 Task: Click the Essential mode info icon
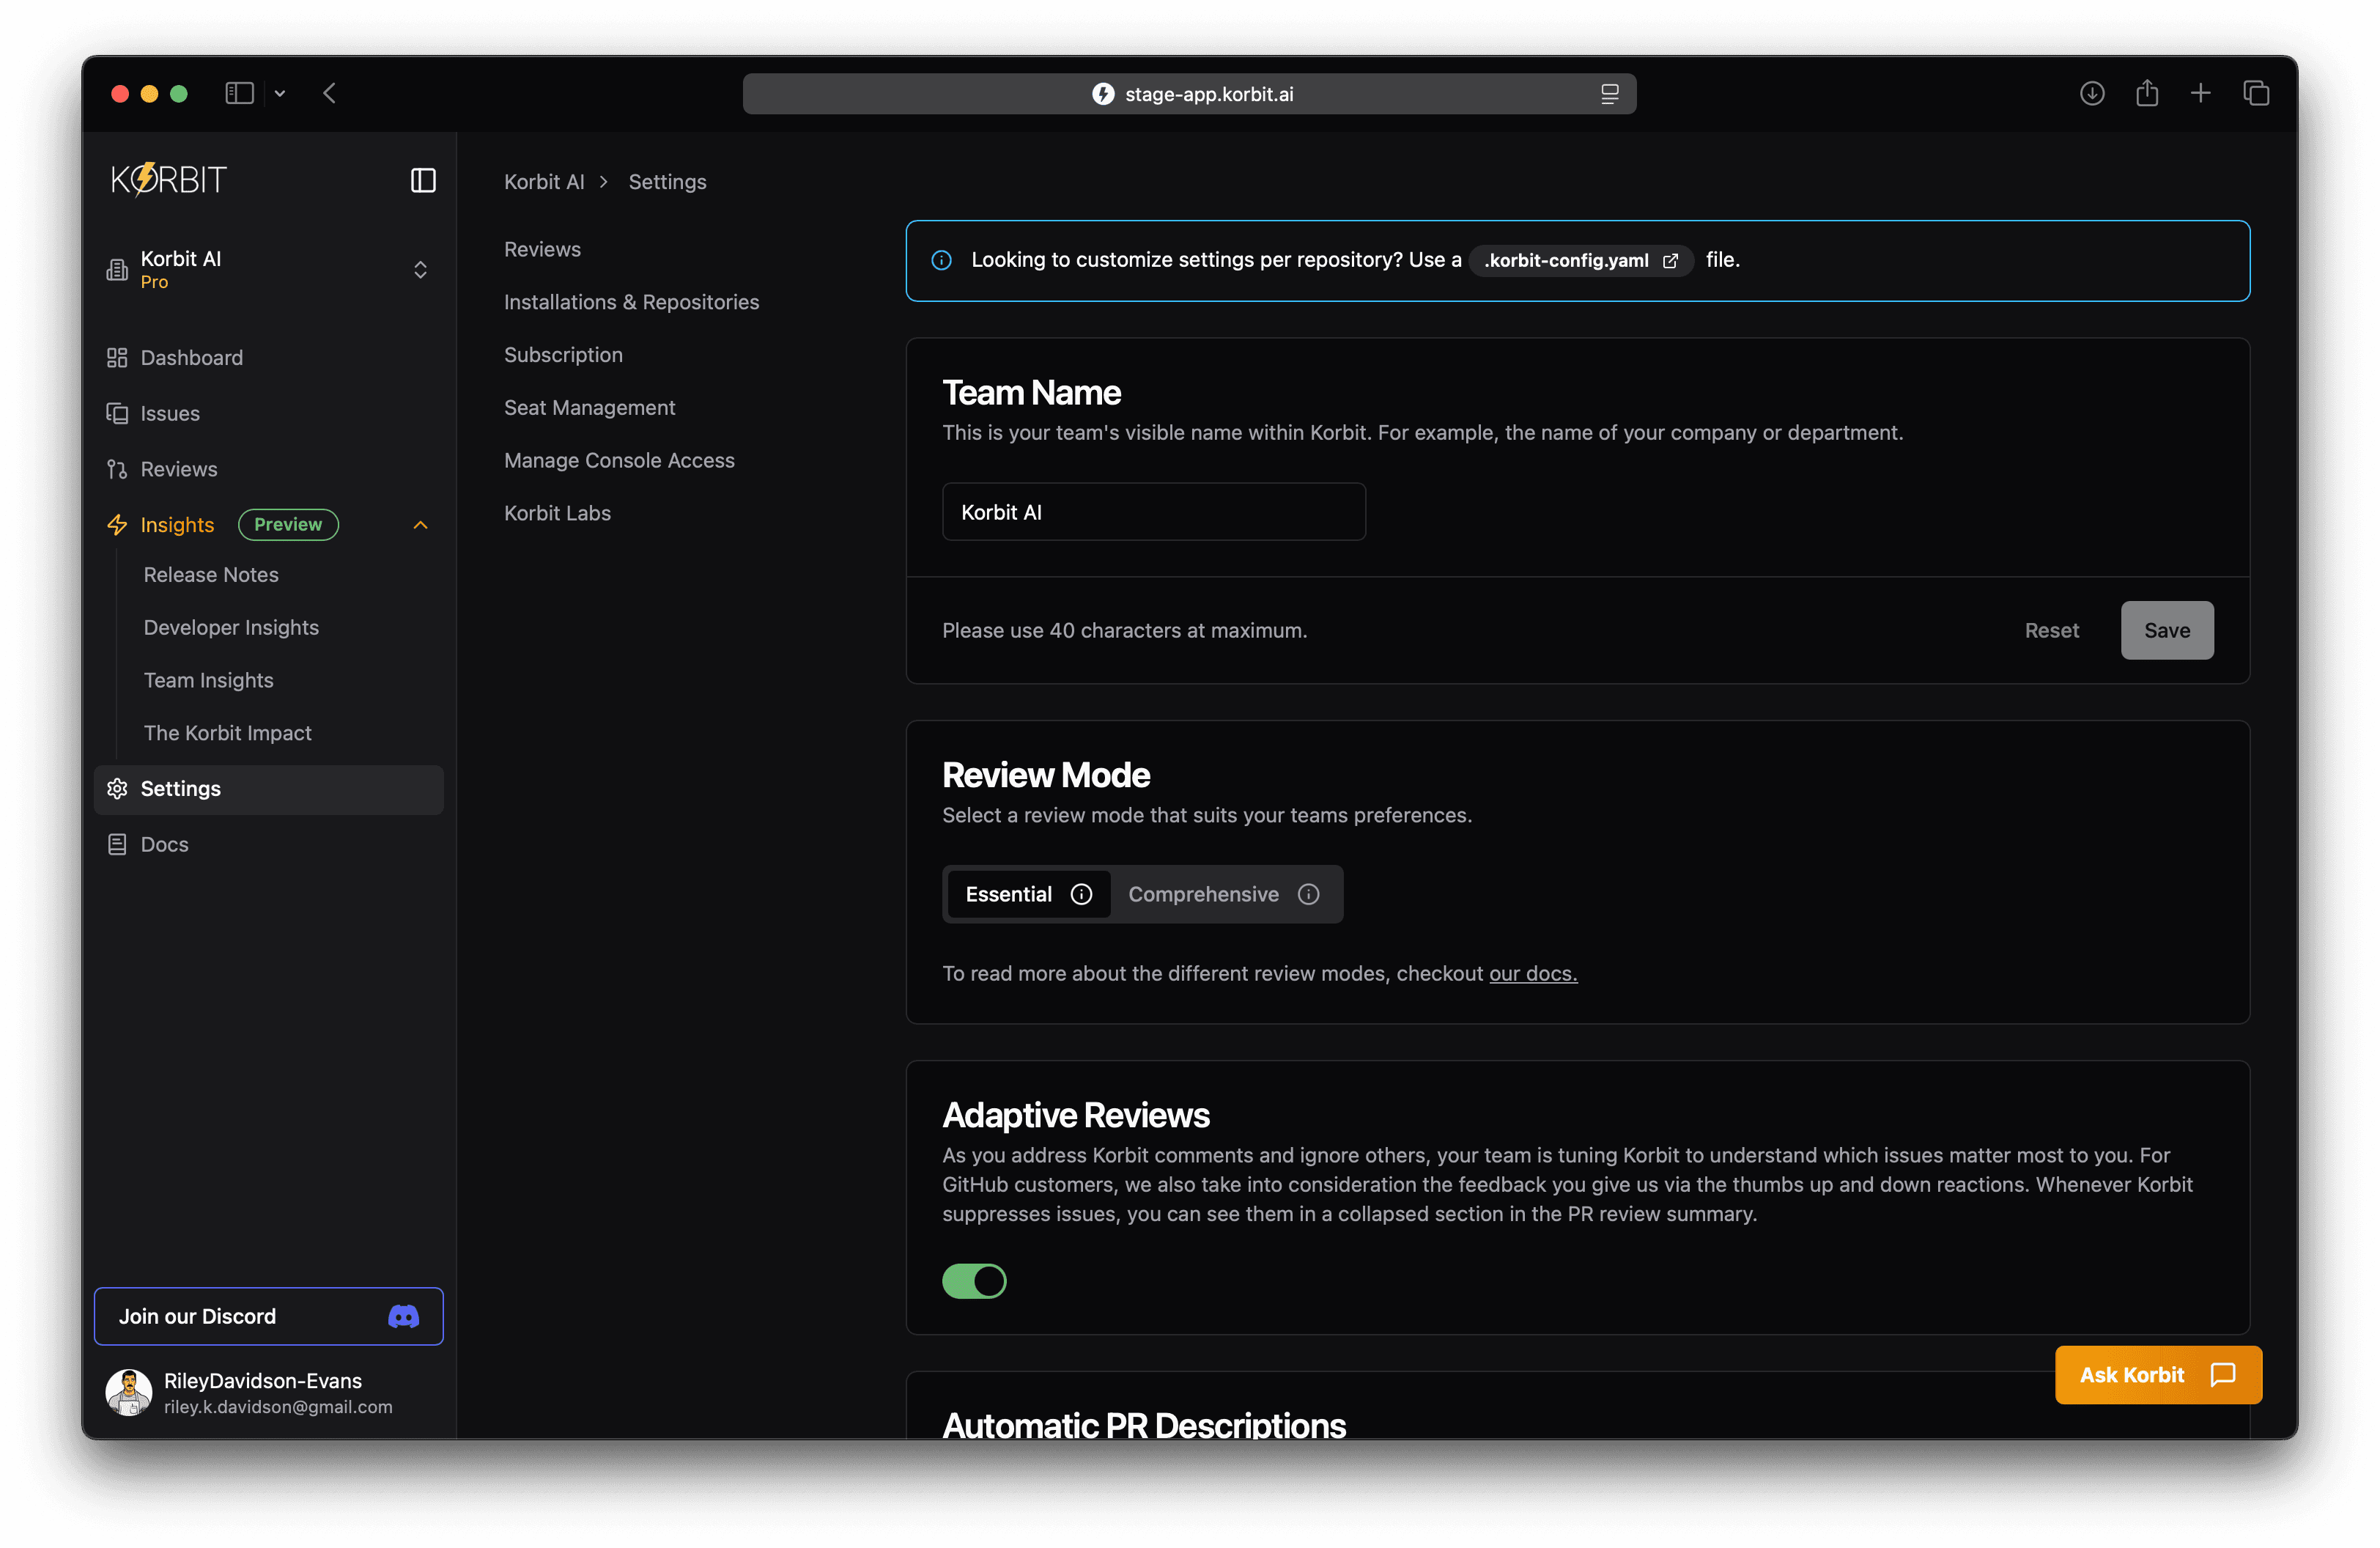point(1081,894)
